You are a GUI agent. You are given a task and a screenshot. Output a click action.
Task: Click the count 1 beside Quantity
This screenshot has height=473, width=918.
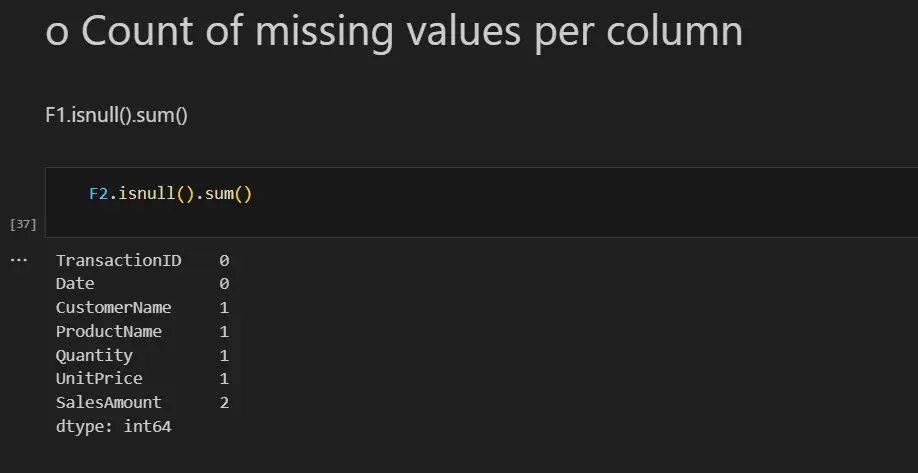pos(224,355)
